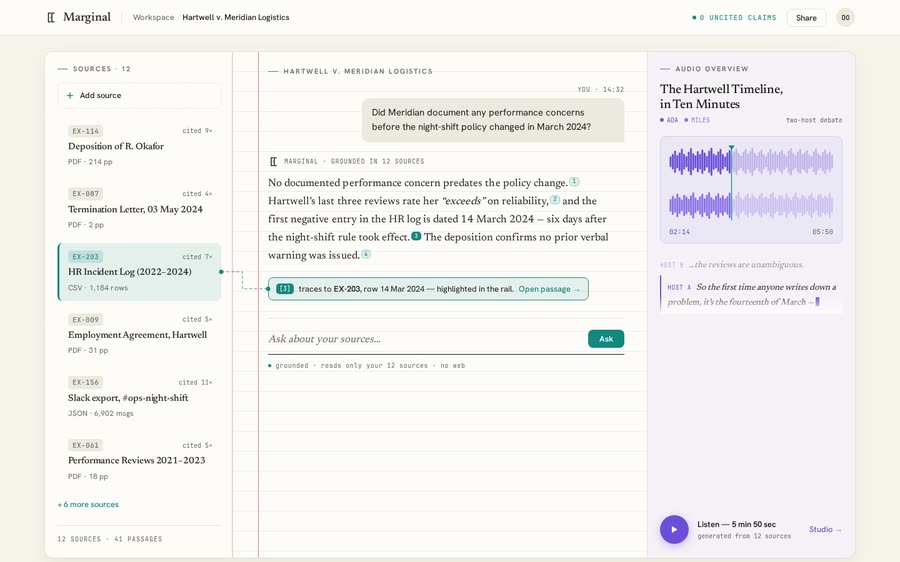The width and height of the screenshot is (900, 562).
Task: Click the Marginal logo icon
Action: click(51, 17)
